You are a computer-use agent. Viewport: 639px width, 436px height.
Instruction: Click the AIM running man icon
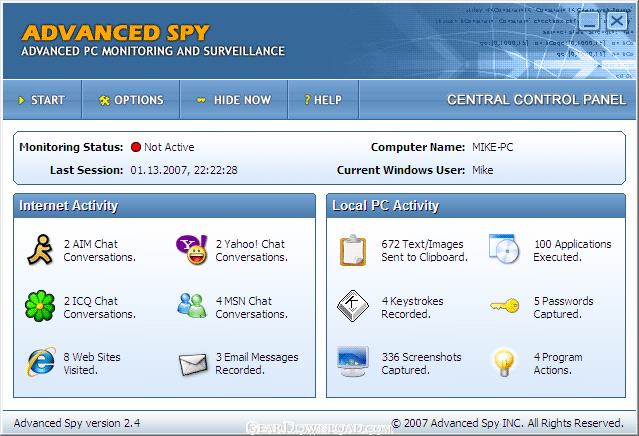tap(40, 250)
